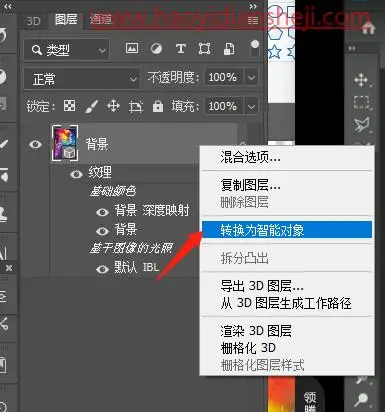Expand the right toolbar double-arrow
Viewport: 385px width, 412px height.
(x=352, y=49)
